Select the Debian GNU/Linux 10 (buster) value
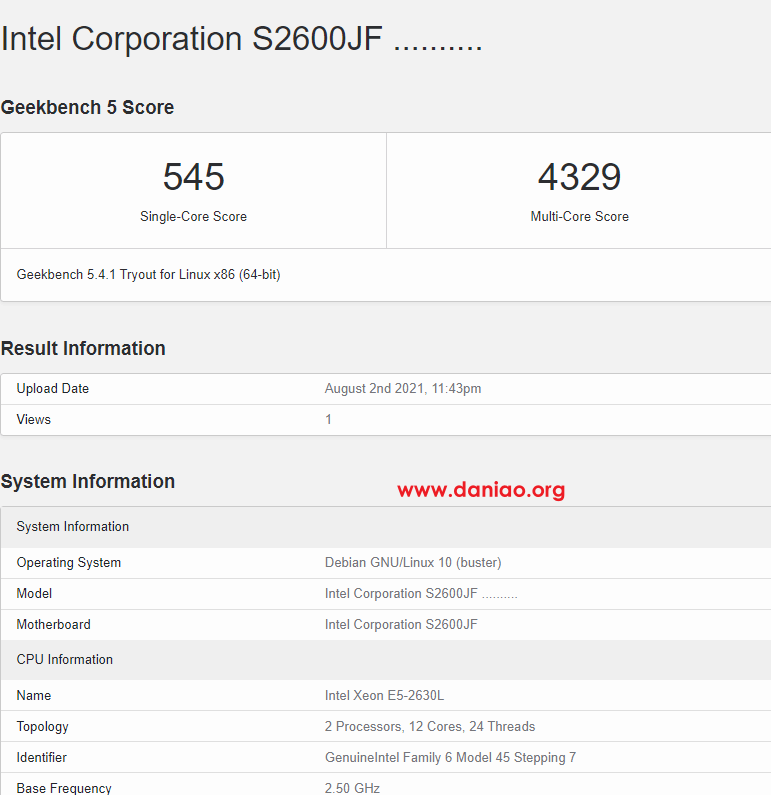 413,563
